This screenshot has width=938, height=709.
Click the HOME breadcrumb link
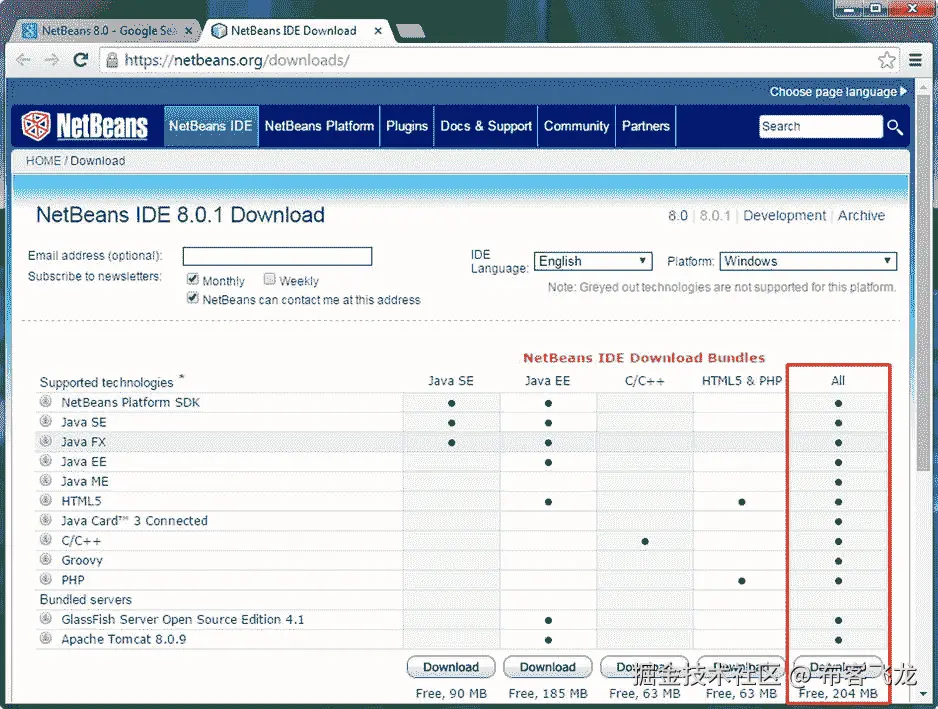coord(43,161)
